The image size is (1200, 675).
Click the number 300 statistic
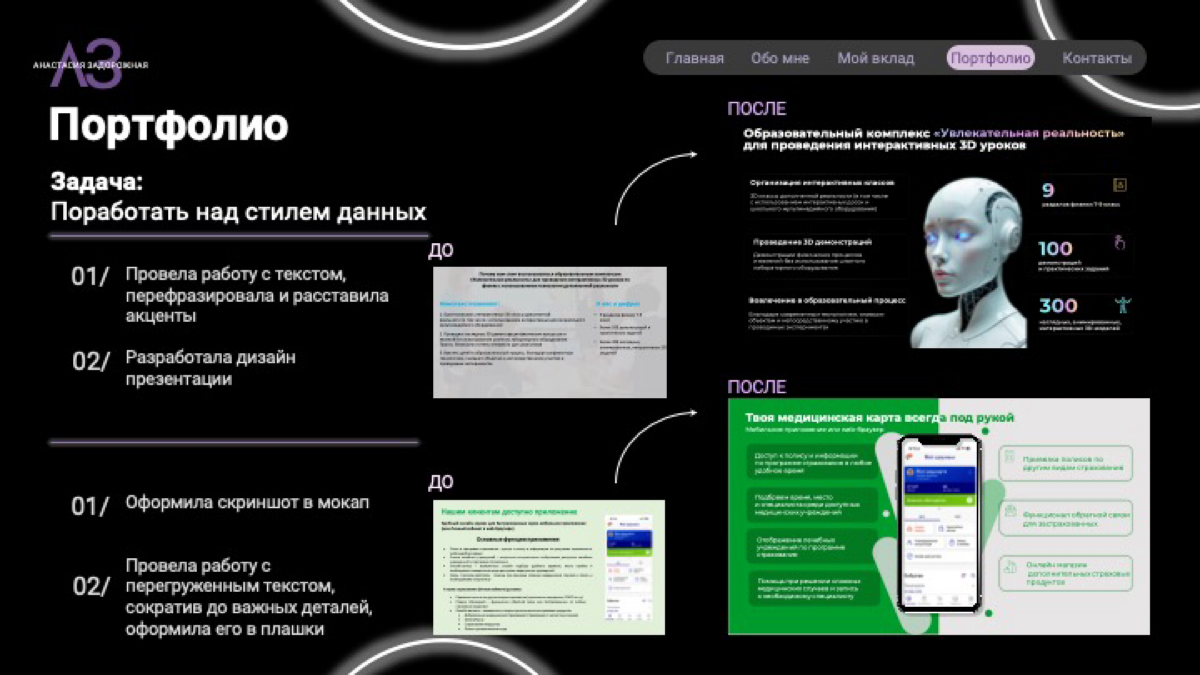click(1057, 306)
